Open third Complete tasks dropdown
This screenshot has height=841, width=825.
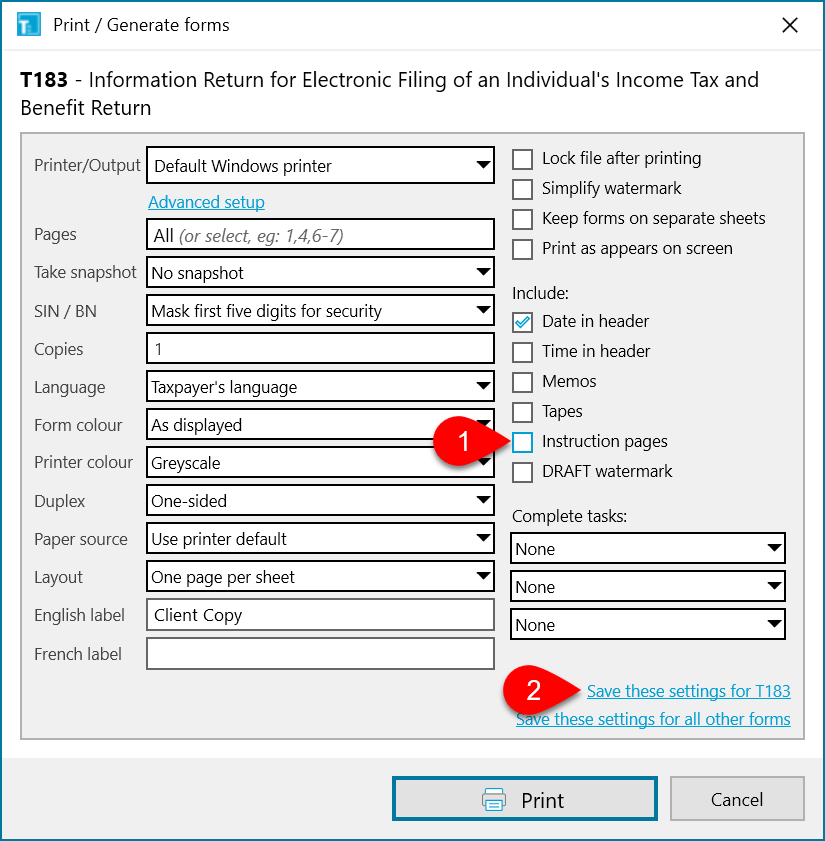(648, 624)
